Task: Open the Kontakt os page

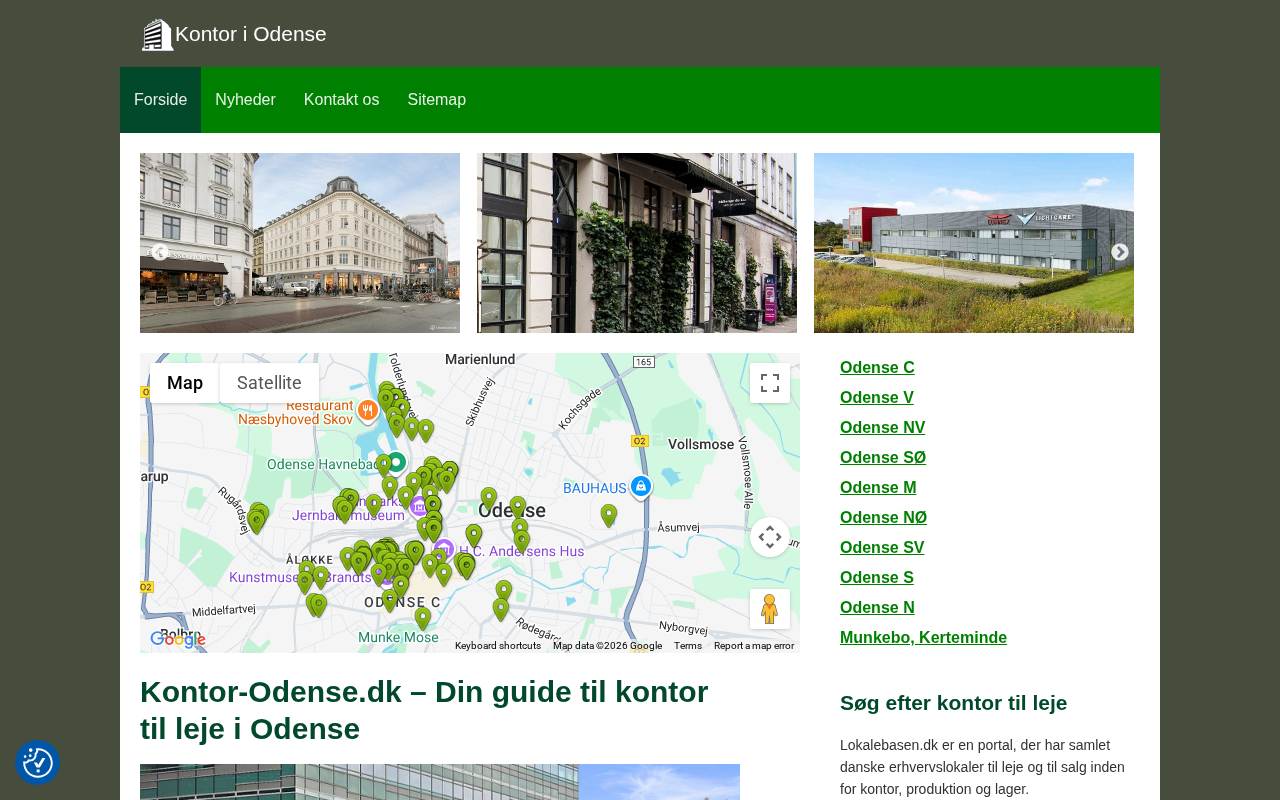Action: (x=341, y=100)
